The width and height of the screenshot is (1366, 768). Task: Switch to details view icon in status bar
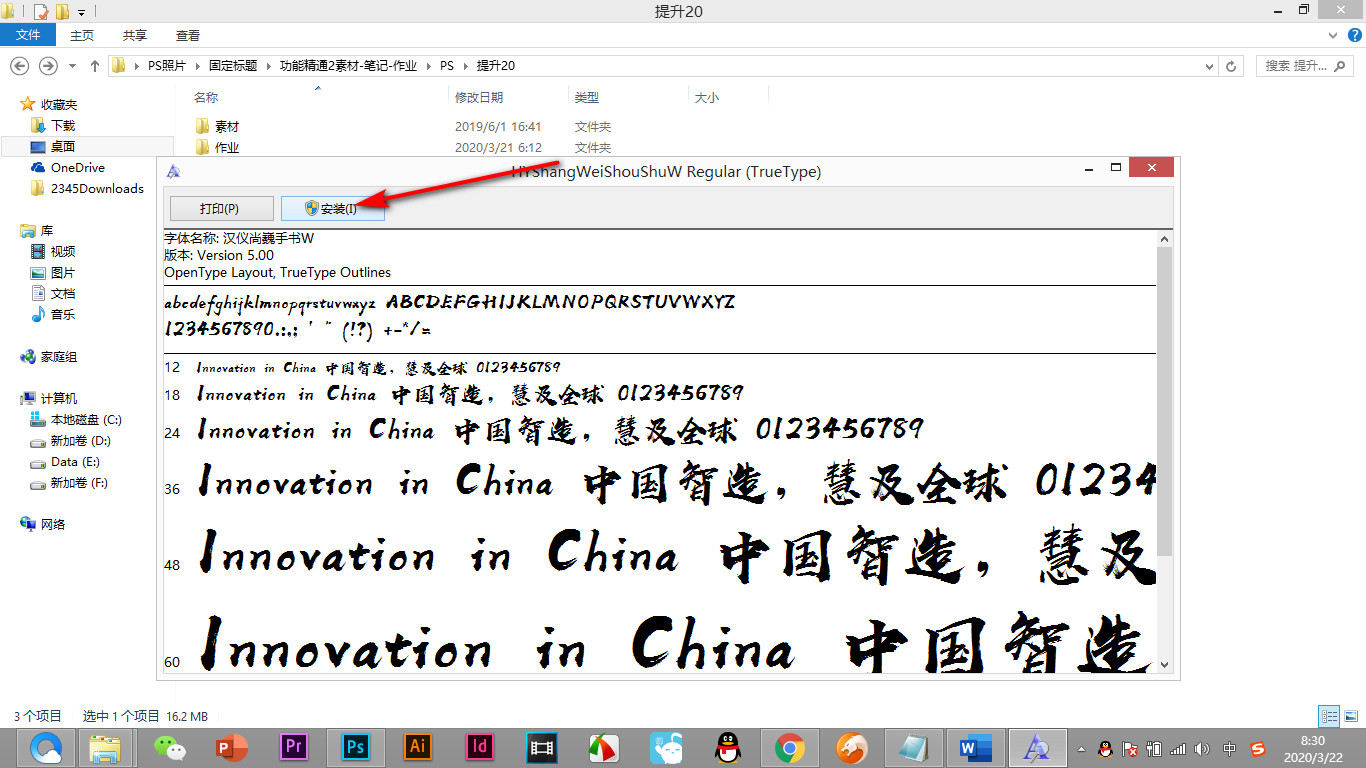point(1329,716)
